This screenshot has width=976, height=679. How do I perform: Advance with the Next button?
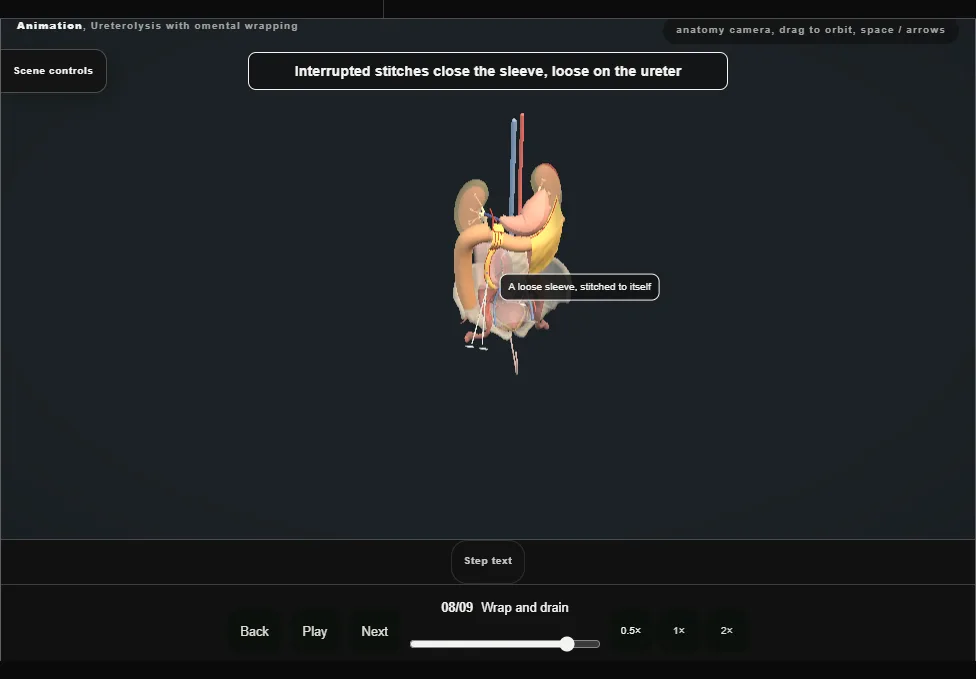(375, 631)
